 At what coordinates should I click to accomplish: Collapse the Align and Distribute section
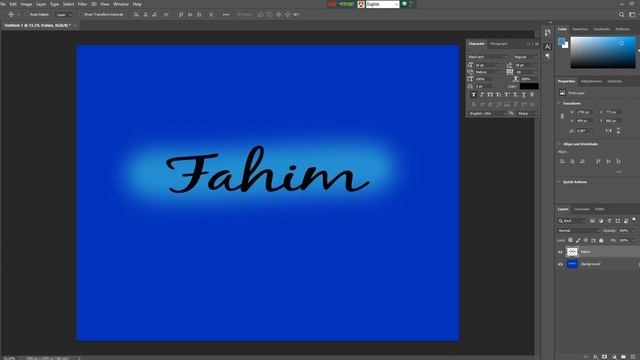coord(559,144)
